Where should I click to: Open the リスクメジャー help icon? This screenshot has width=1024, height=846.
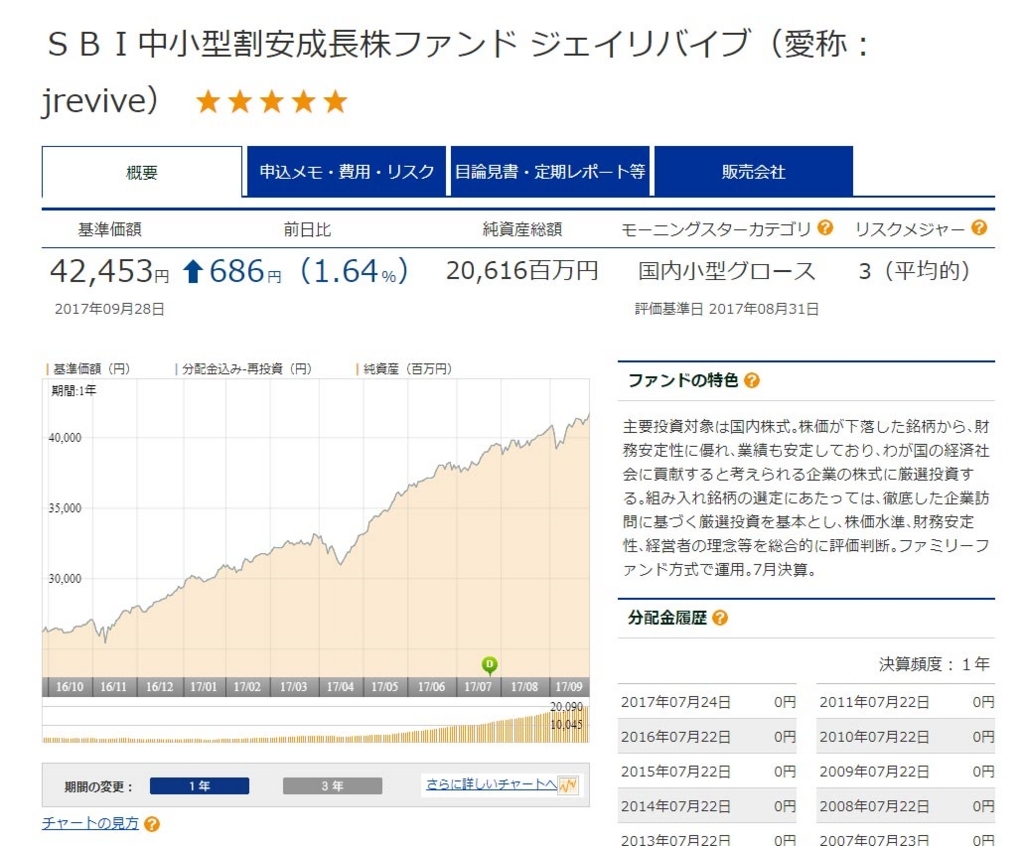(x=978, y=229)
